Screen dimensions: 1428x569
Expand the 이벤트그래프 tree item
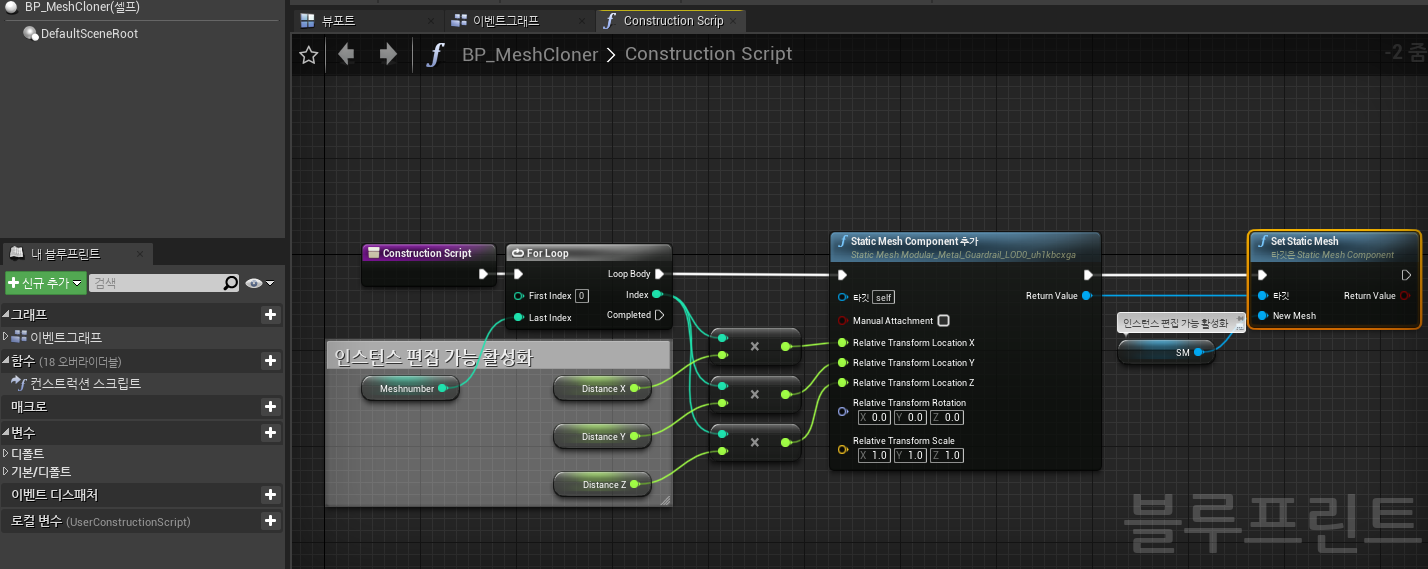click(x=6, y=337)
